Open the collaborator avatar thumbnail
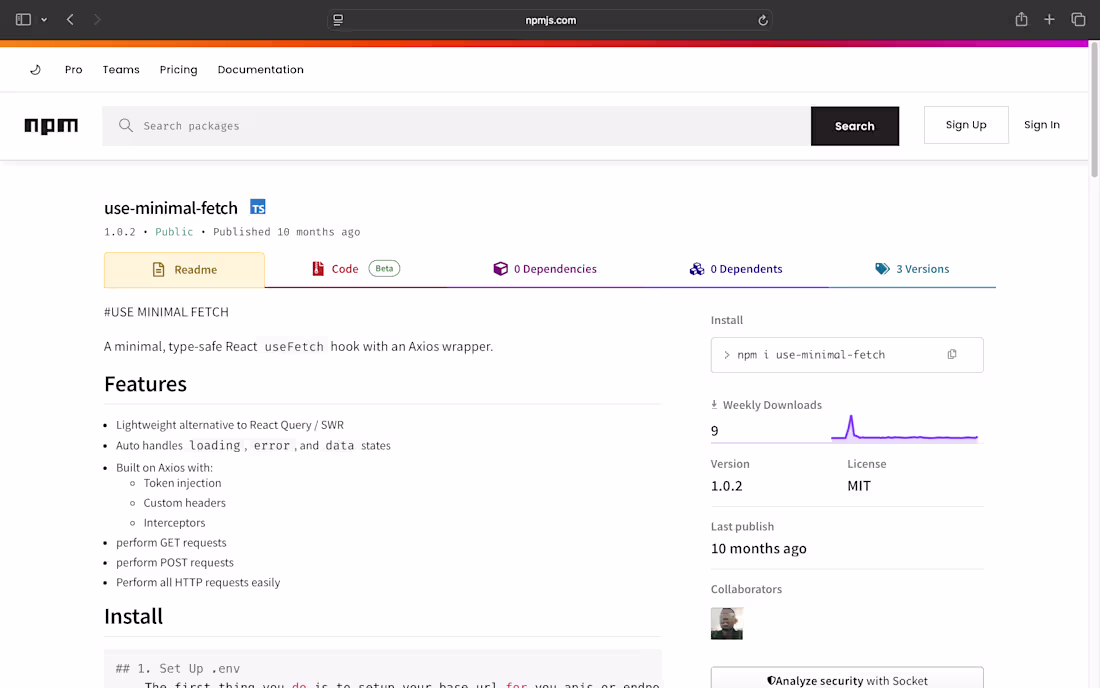Screen dimensions: 1100x688 (727, 623)
